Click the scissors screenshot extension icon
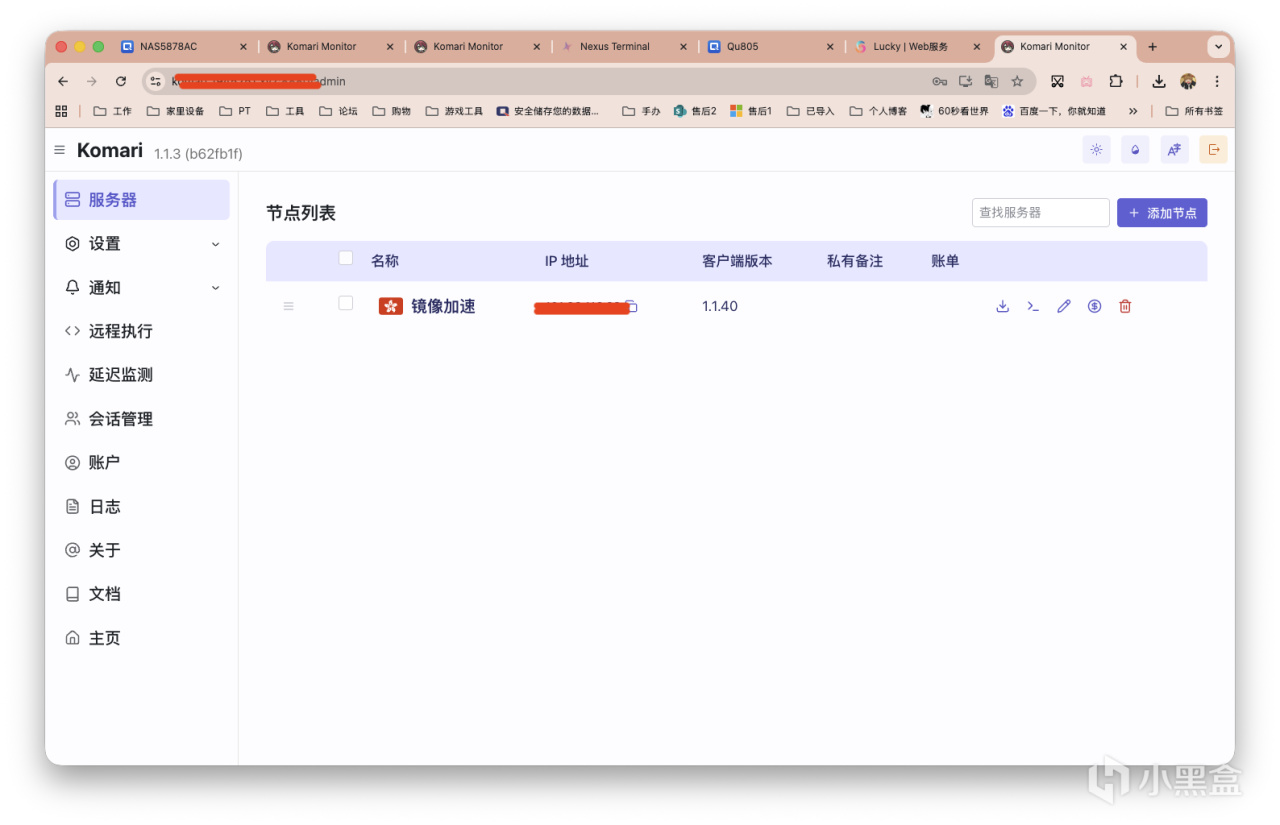Image resolution: width=1280 pixels, height=825 pixels. click(x=1057, y=82)
